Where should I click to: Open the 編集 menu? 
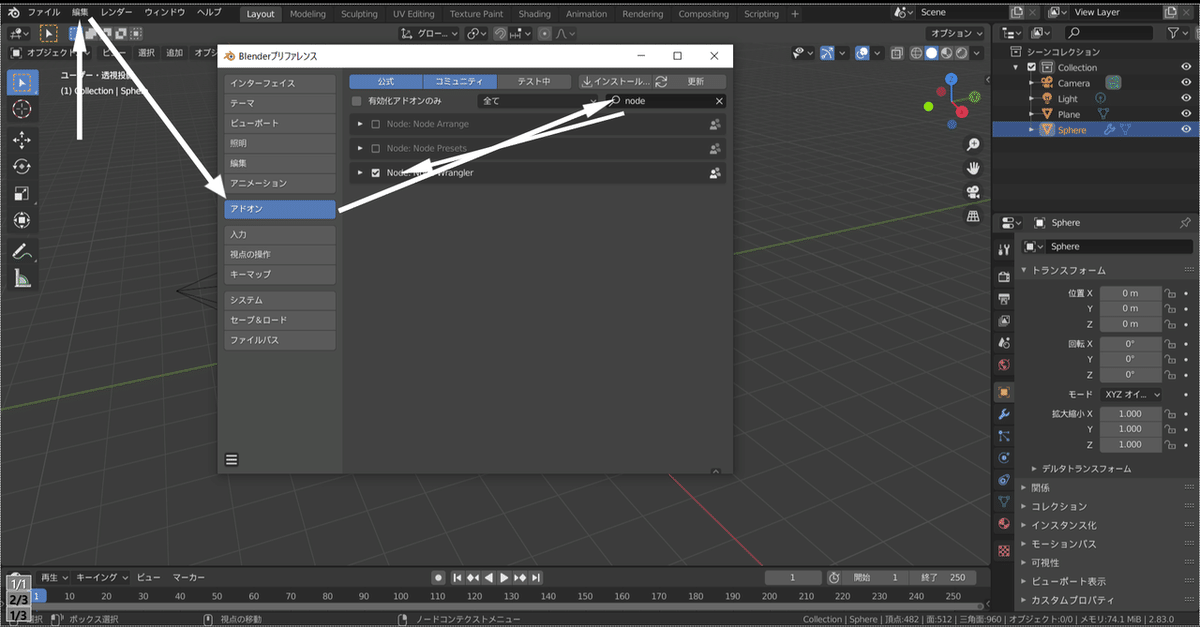tap(80, 13)
